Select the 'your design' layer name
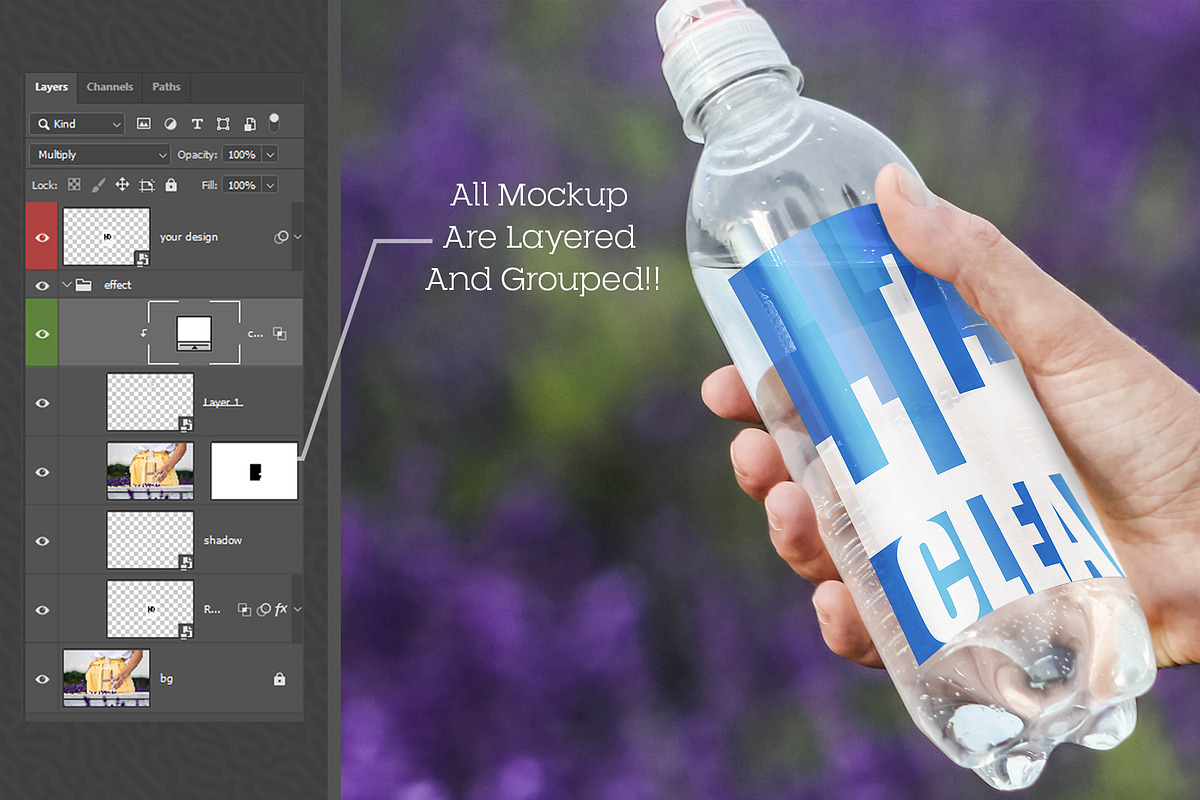Image resolution: width=1200 pixels, height=800 pixels. click(x=188, y=237)
